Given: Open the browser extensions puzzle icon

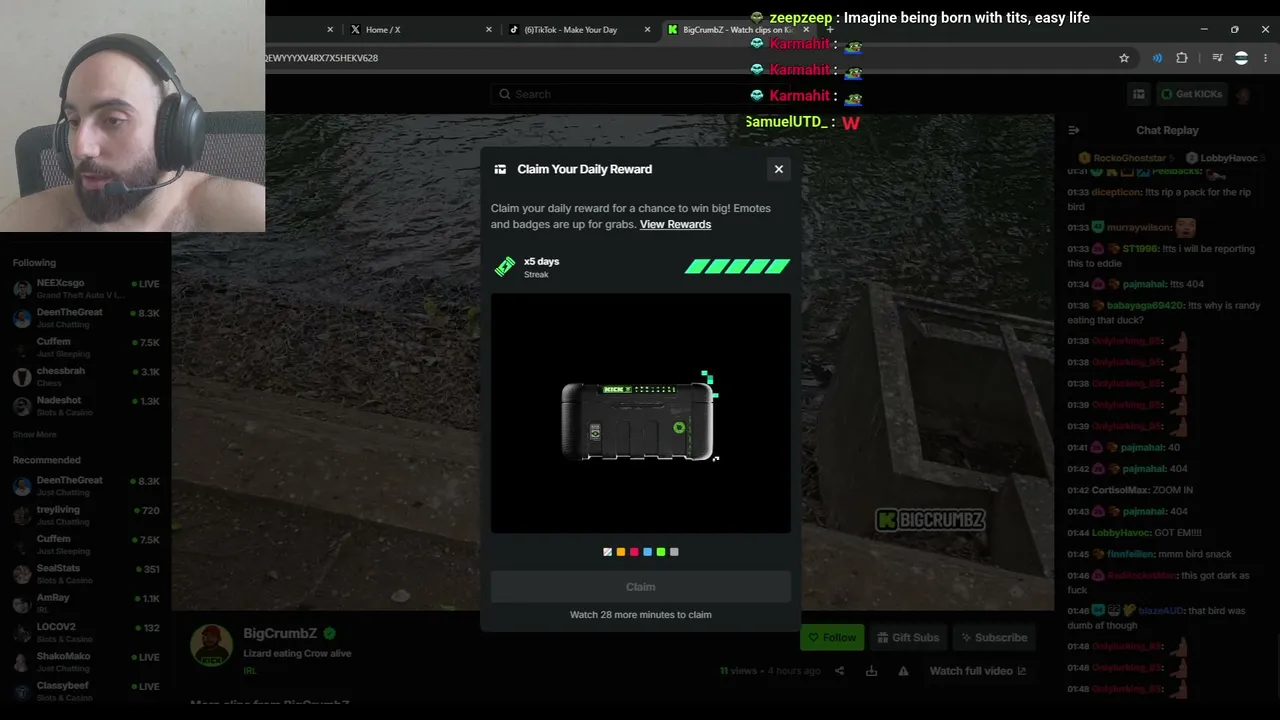Looking at the screenshot, I should 1182,58.
